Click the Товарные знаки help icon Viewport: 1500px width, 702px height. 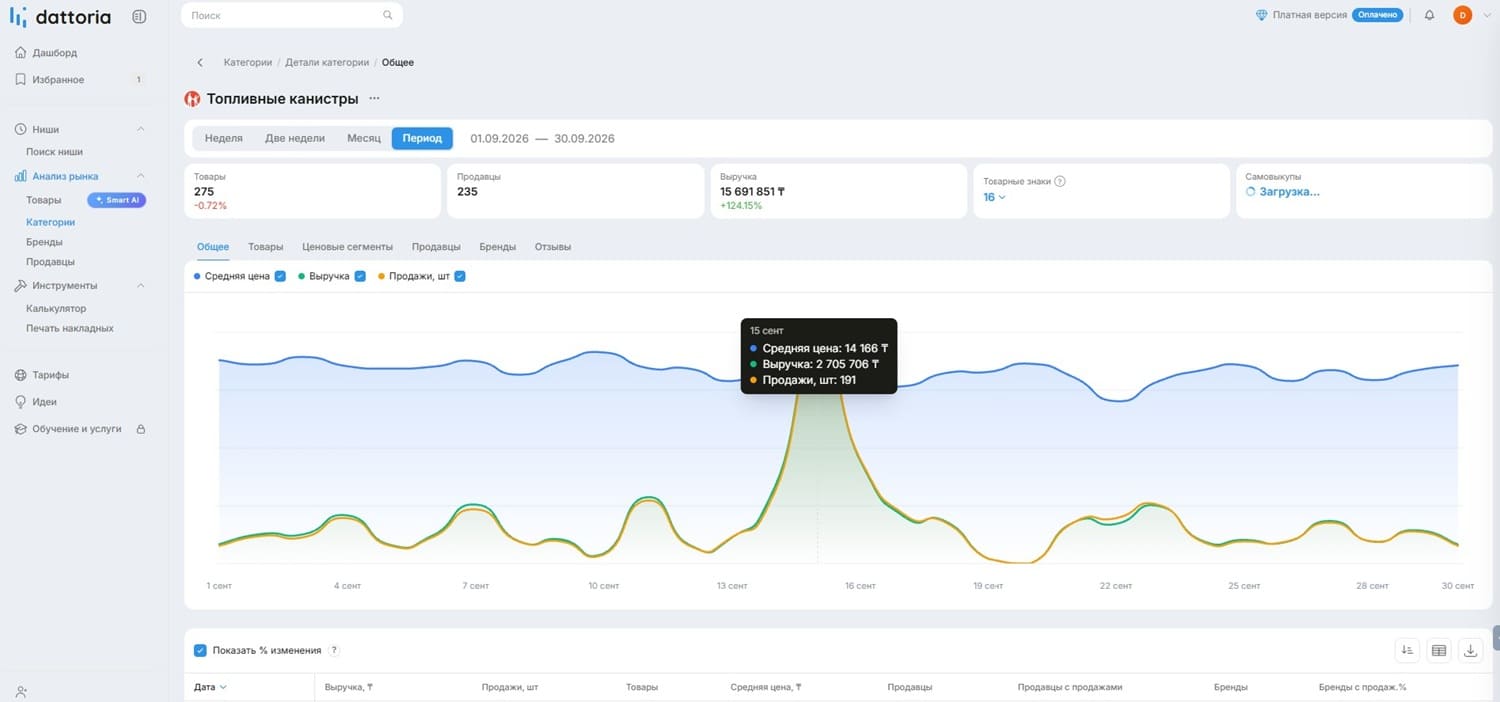click(1060, 181)
